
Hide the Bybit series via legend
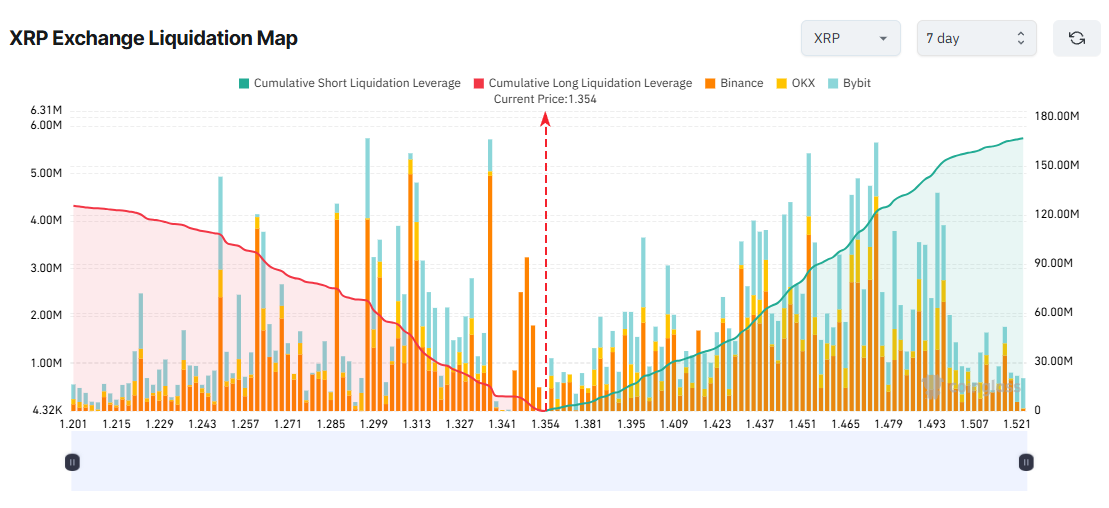pos(856,83)
